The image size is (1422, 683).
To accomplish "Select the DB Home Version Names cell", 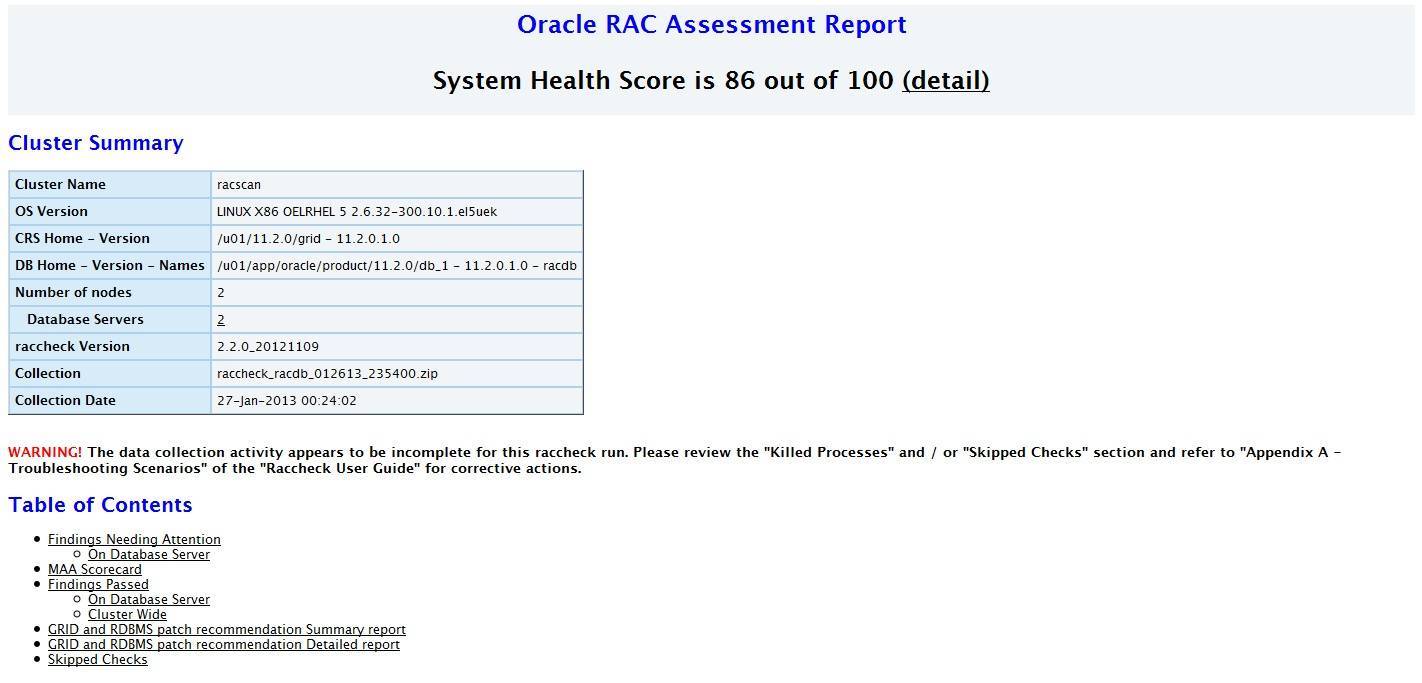I will [397, 265].
